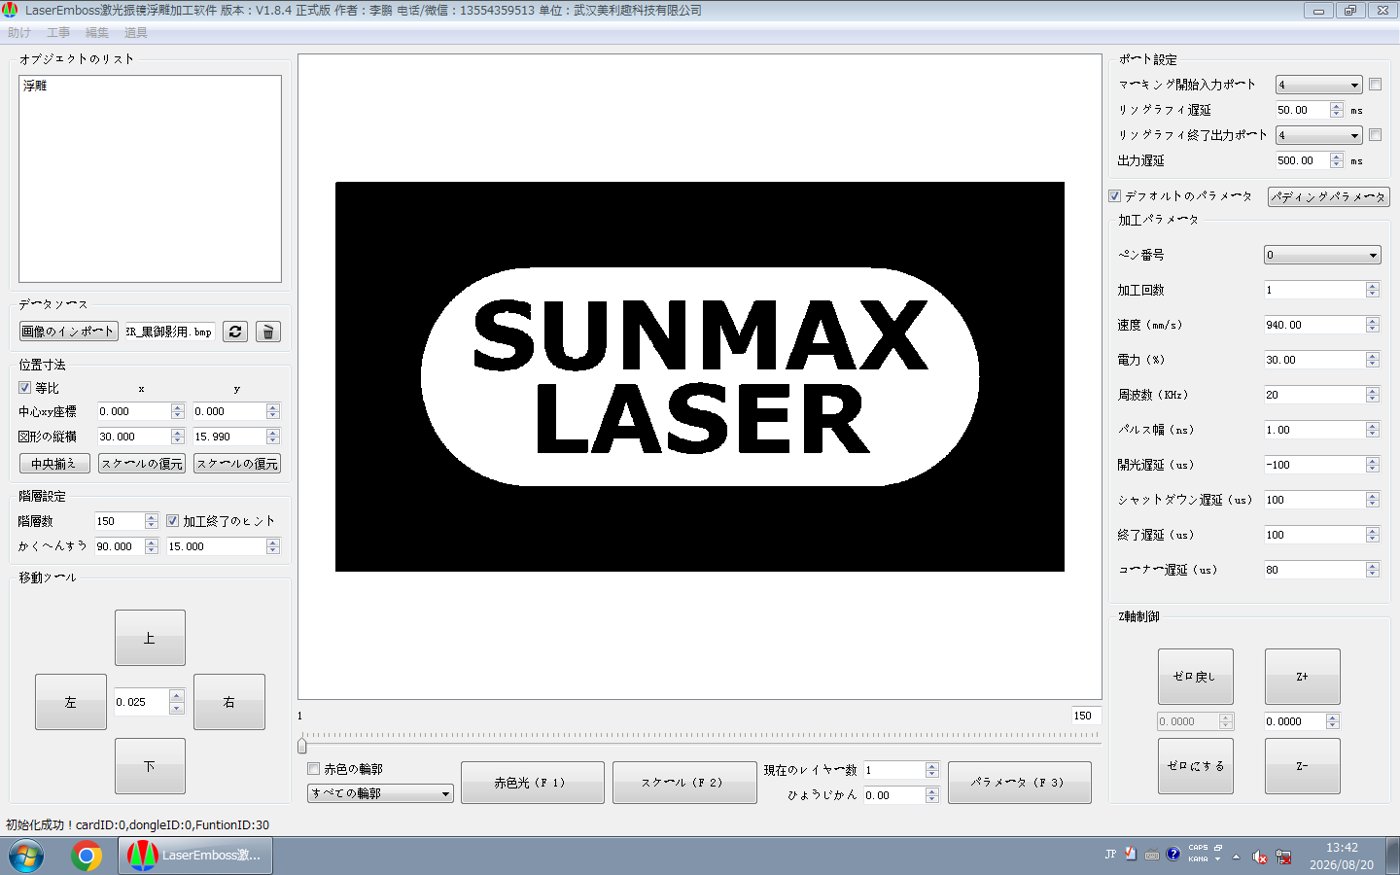Viewport: 1400px width, 875px height.
Task: Move the object with the 上 button
Action: click(x=150, y=638)
